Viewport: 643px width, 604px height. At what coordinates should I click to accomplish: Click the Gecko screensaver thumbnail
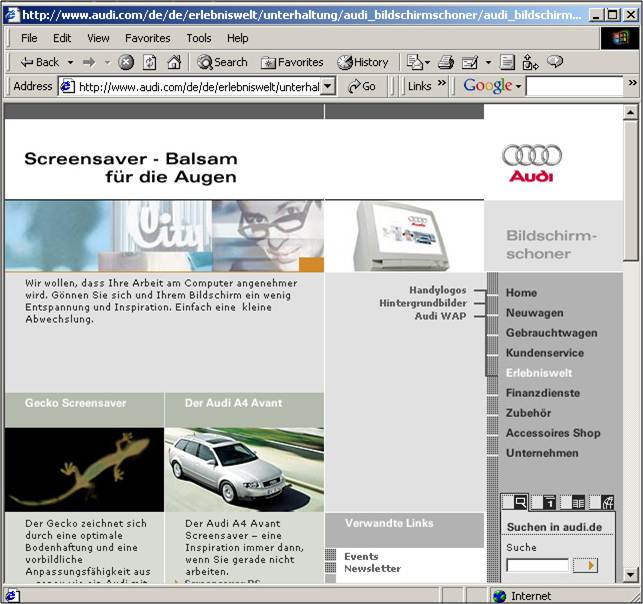(x=84, y=469)
